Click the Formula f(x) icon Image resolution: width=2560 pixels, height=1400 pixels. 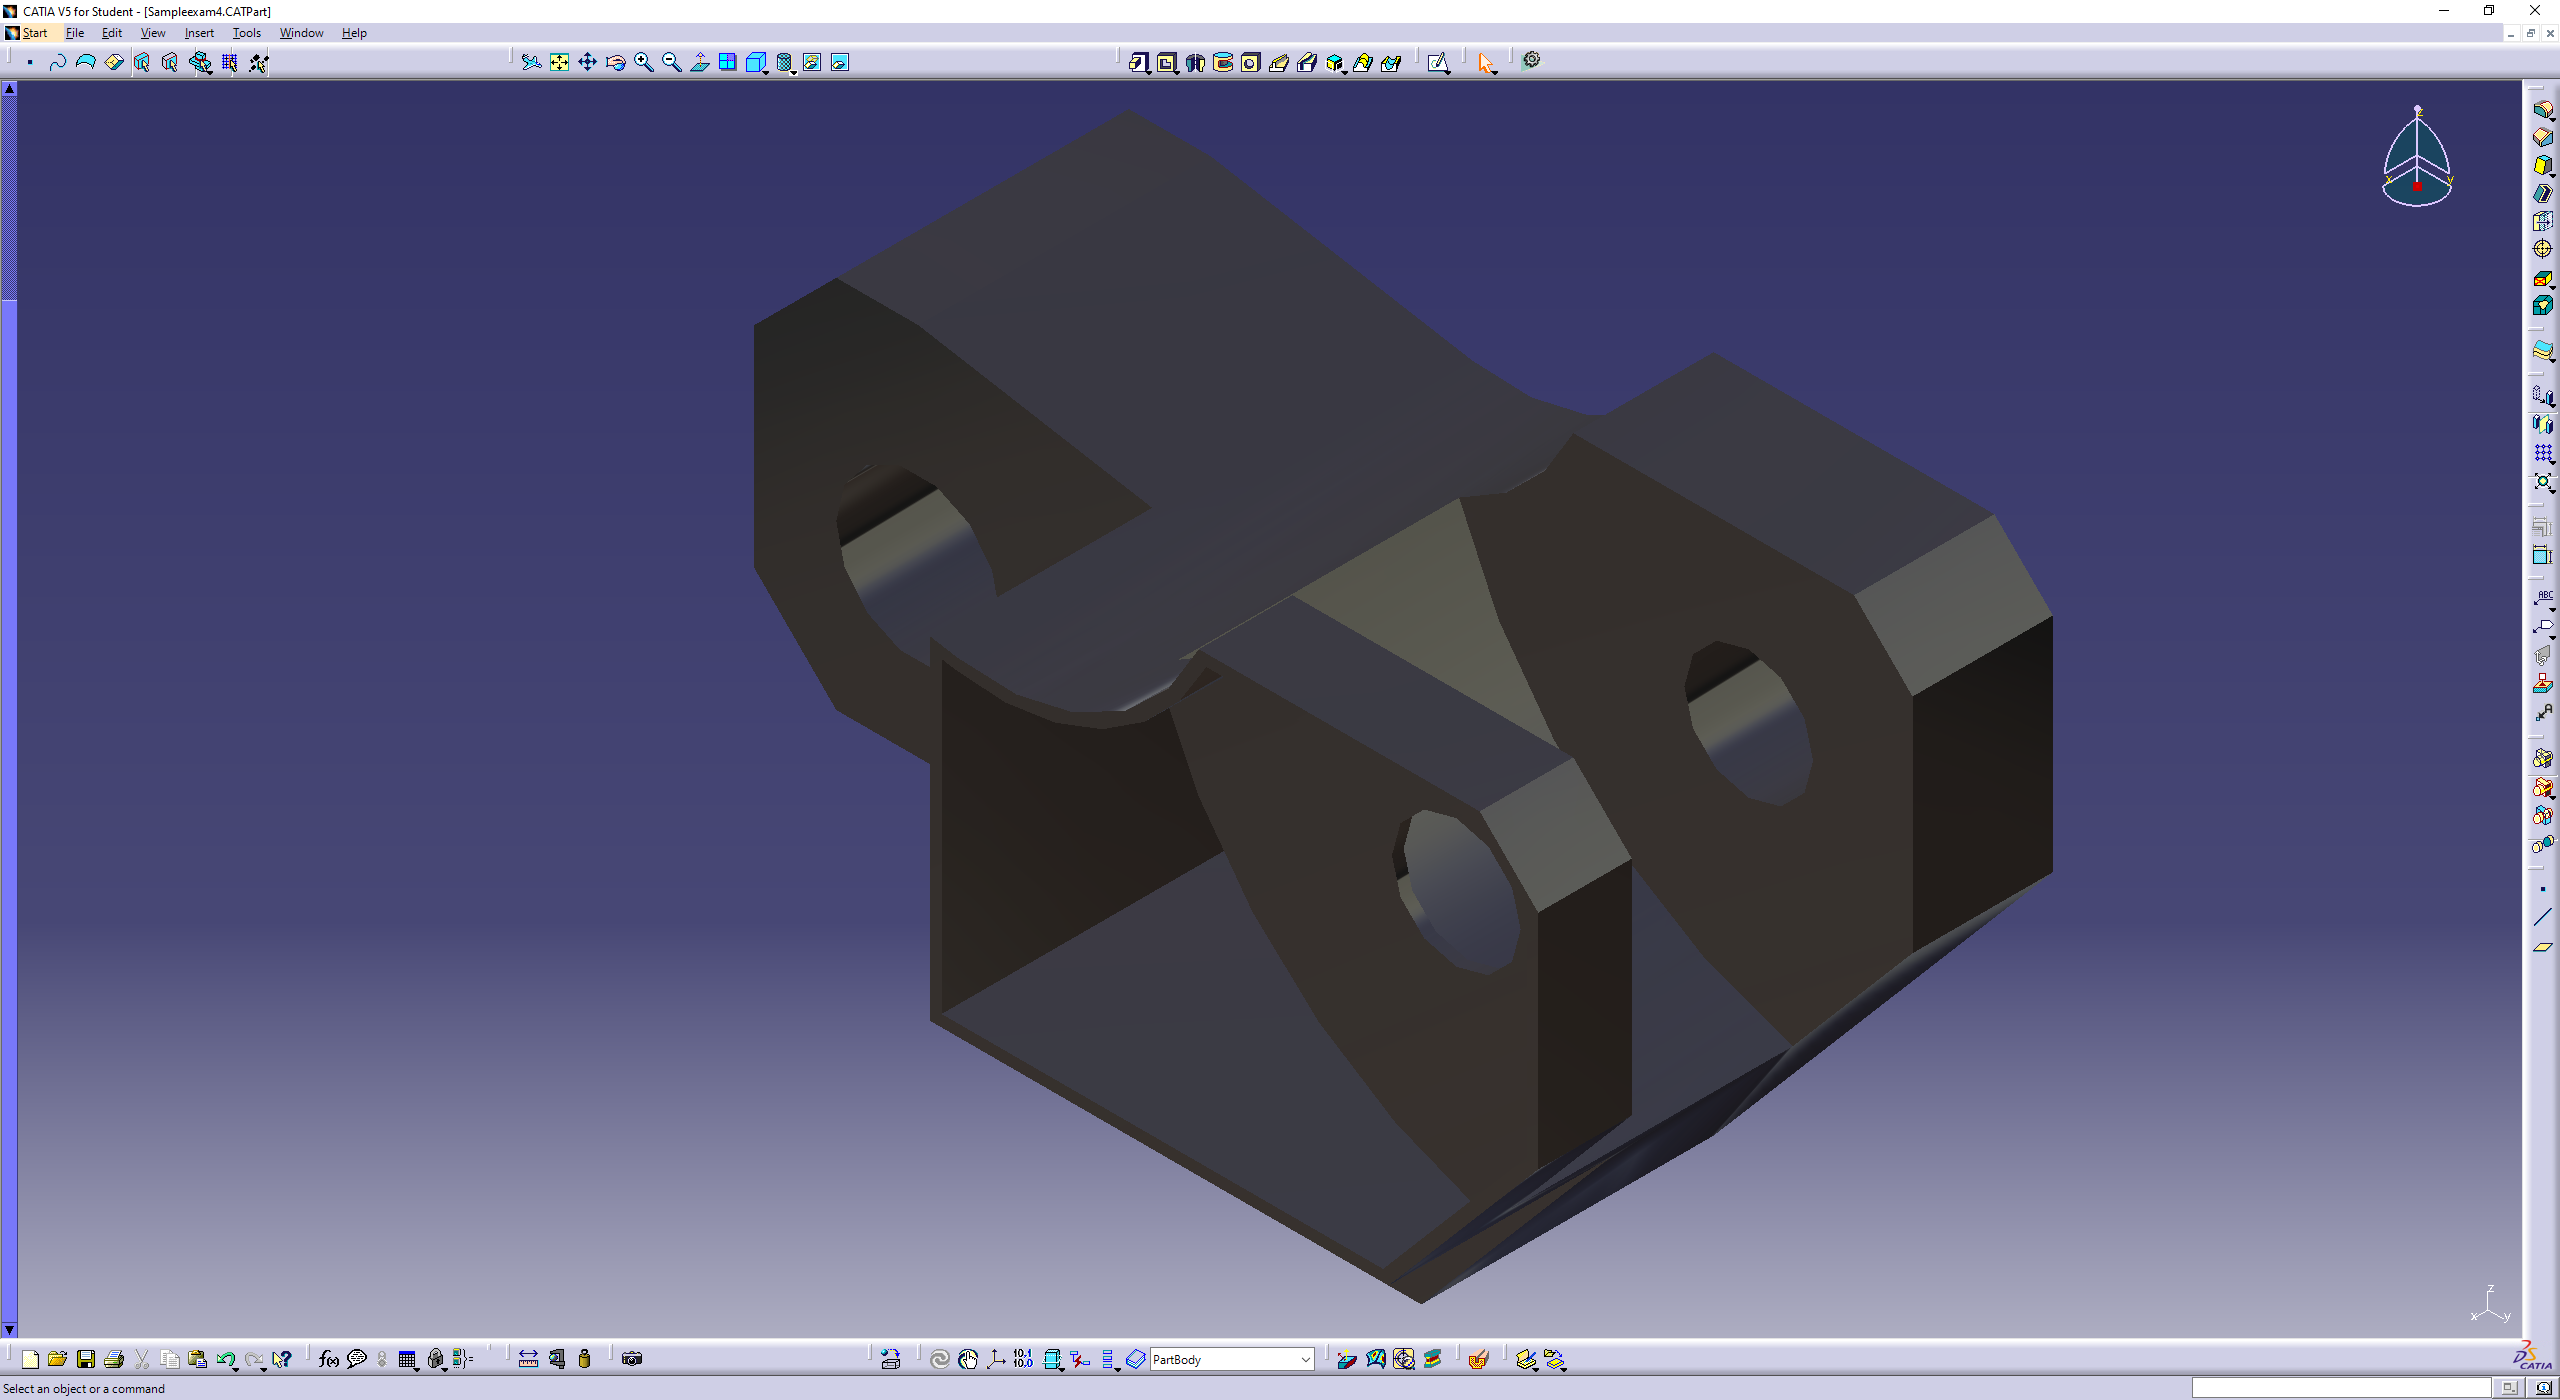click(x=328, y=1359)
